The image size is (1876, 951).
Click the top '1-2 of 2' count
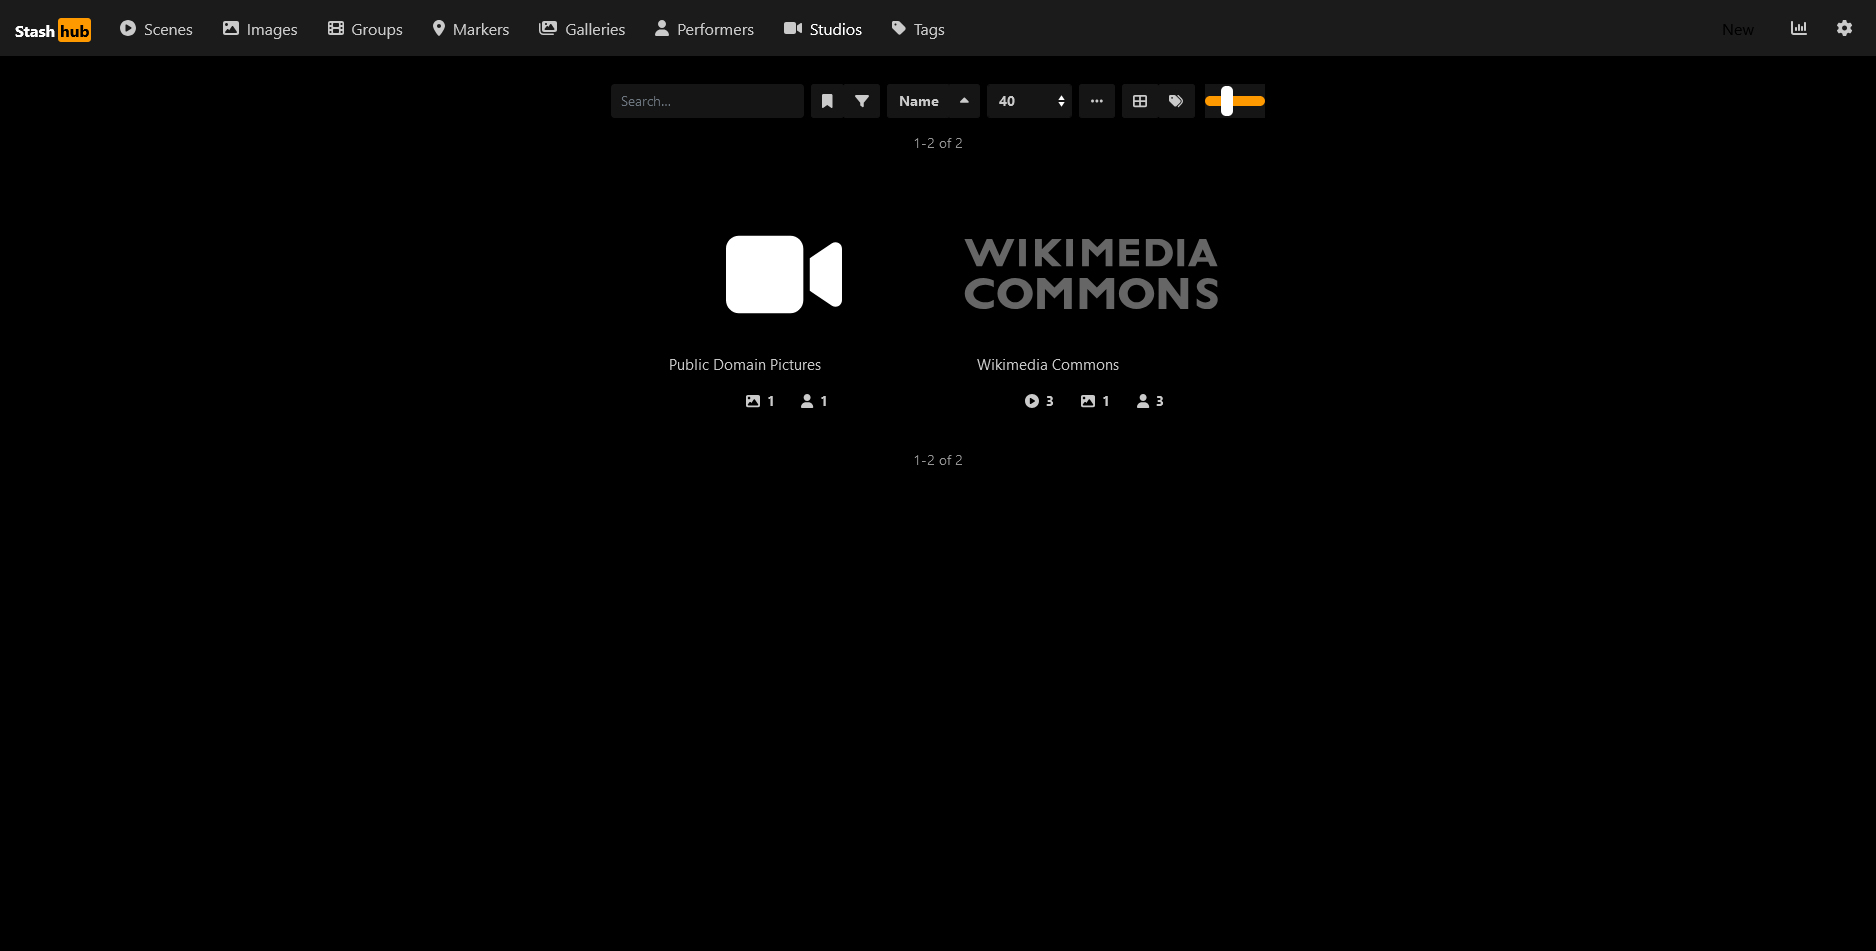click(938, 143)
